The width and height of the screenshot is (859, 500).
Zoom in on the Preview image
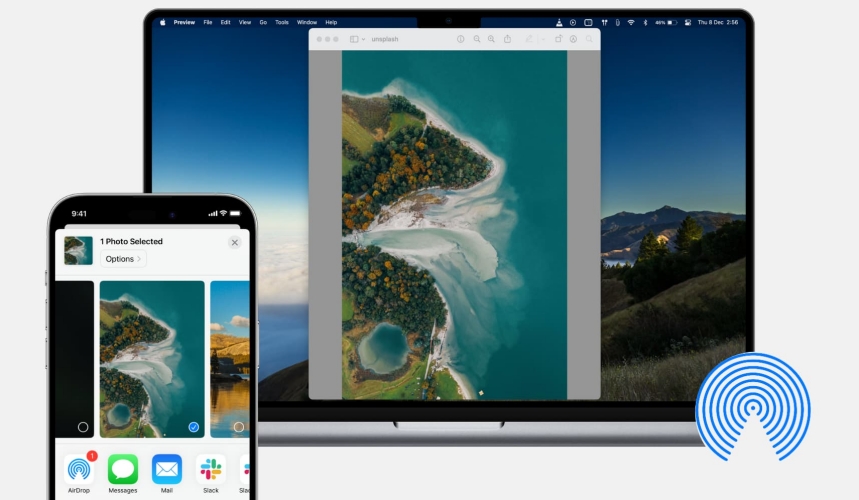pos(491,39)
